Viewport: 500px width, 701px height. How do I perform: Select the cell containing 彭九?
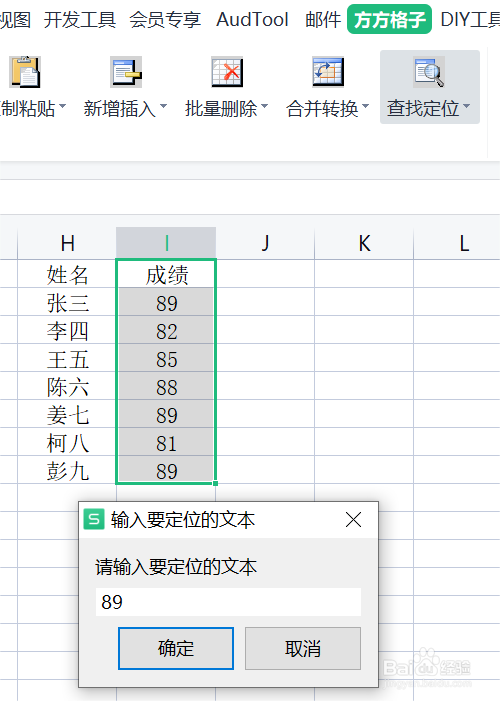coord(67,470)
